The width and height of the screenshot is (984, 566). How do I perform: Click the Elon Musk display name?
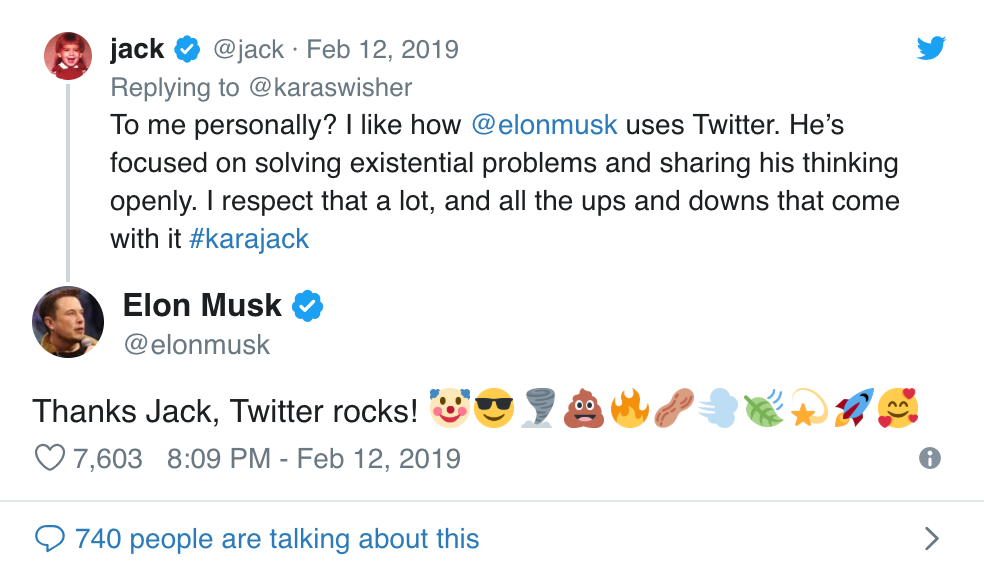click(202, 305)
